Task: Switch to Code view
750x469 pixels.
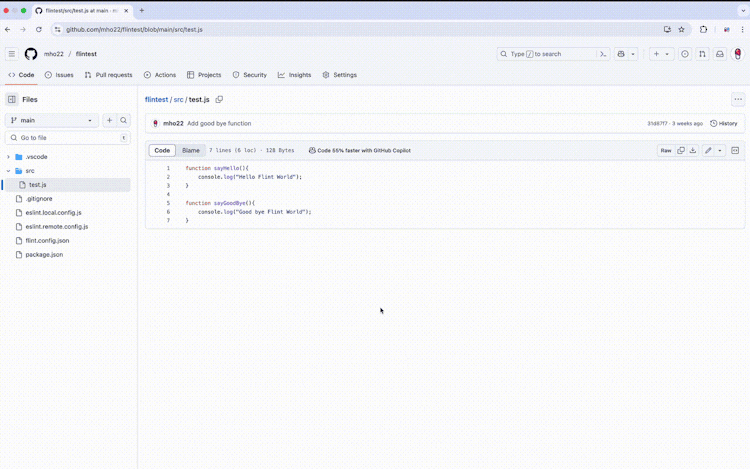Action: (162, 151)
